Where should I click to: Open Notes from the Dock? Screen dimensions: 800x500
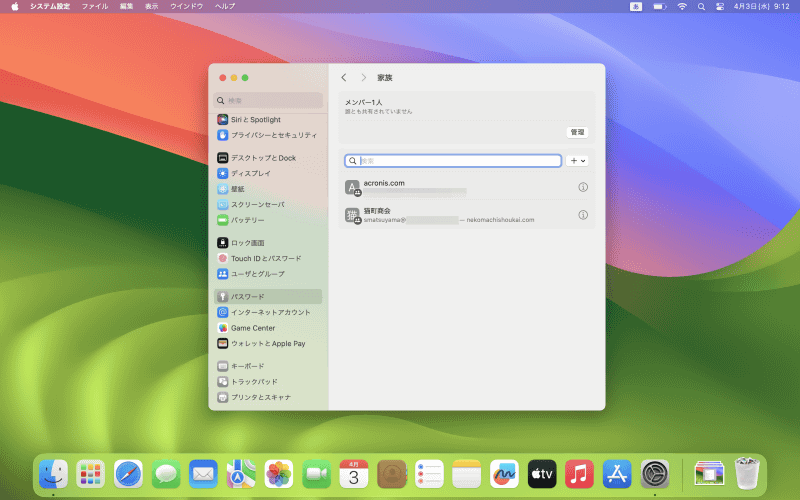[x=466, y=474]
